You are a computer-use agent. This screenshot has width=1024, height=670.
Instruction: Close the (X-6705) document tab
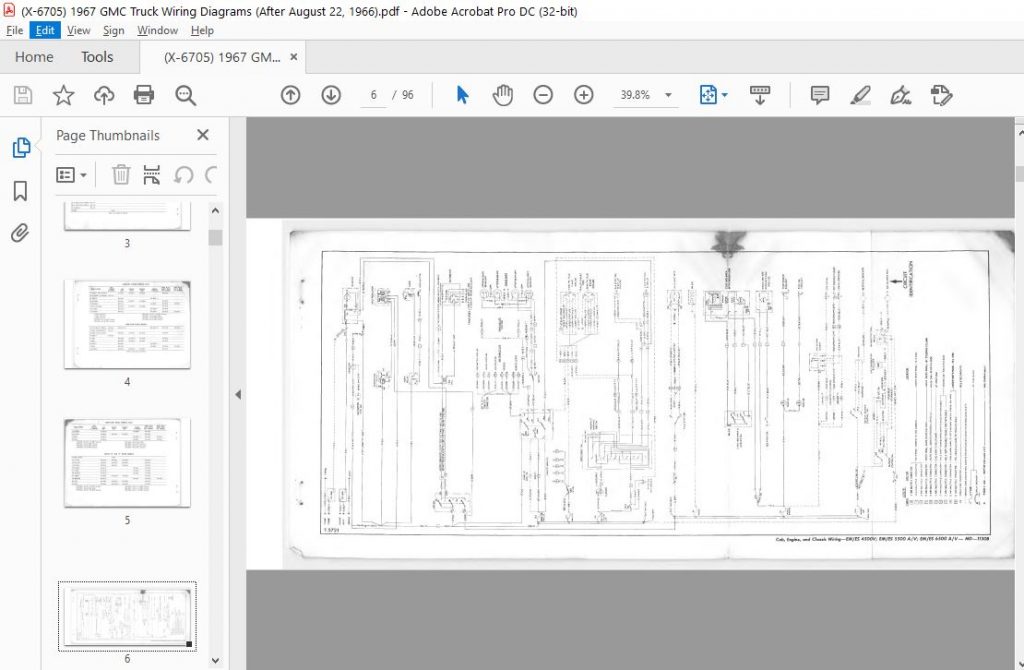294,57
